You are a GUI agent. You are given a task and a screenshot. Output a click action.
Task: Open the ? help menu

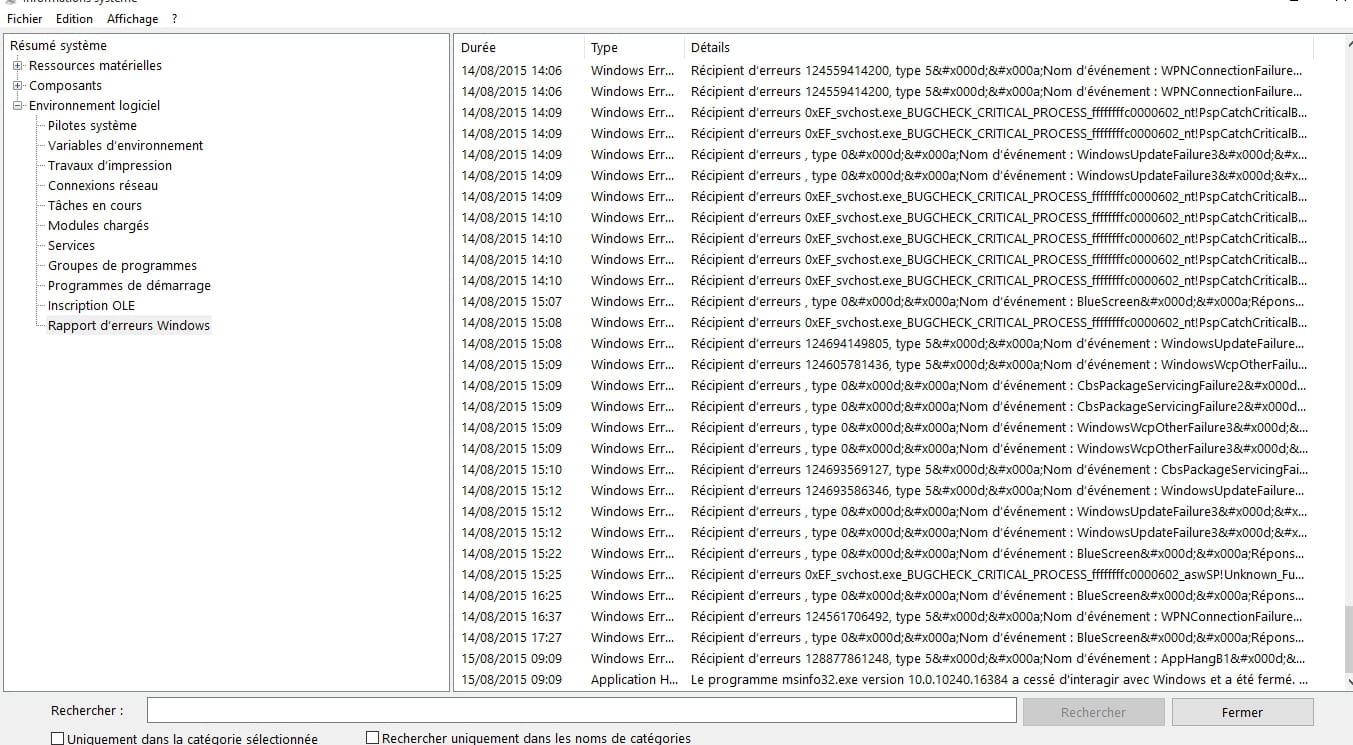(174, 19)
